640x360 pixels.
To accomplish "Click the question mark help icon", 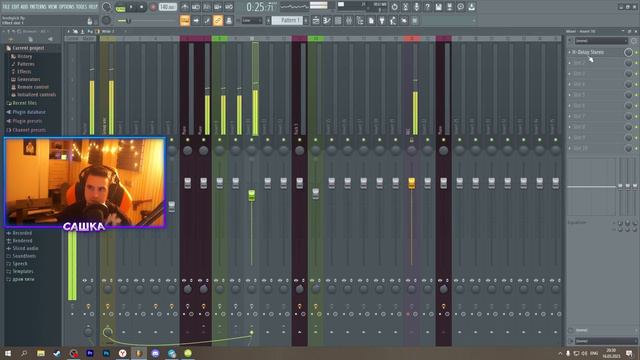I will tap(427, 7).
